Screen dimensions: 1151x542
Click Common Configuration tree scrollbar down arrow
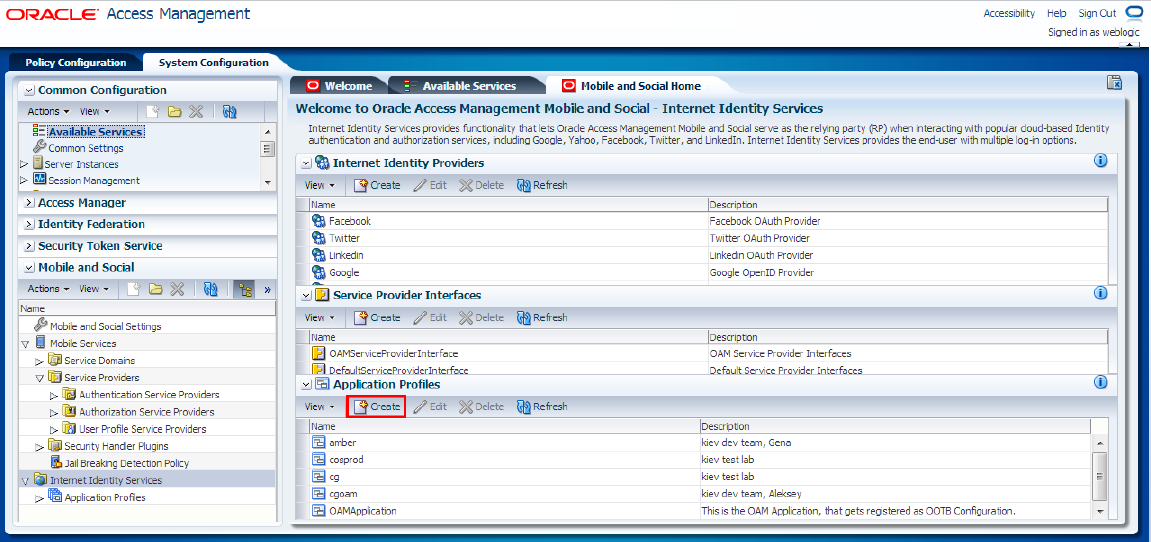pyautogui.click(x=267, y=181)
